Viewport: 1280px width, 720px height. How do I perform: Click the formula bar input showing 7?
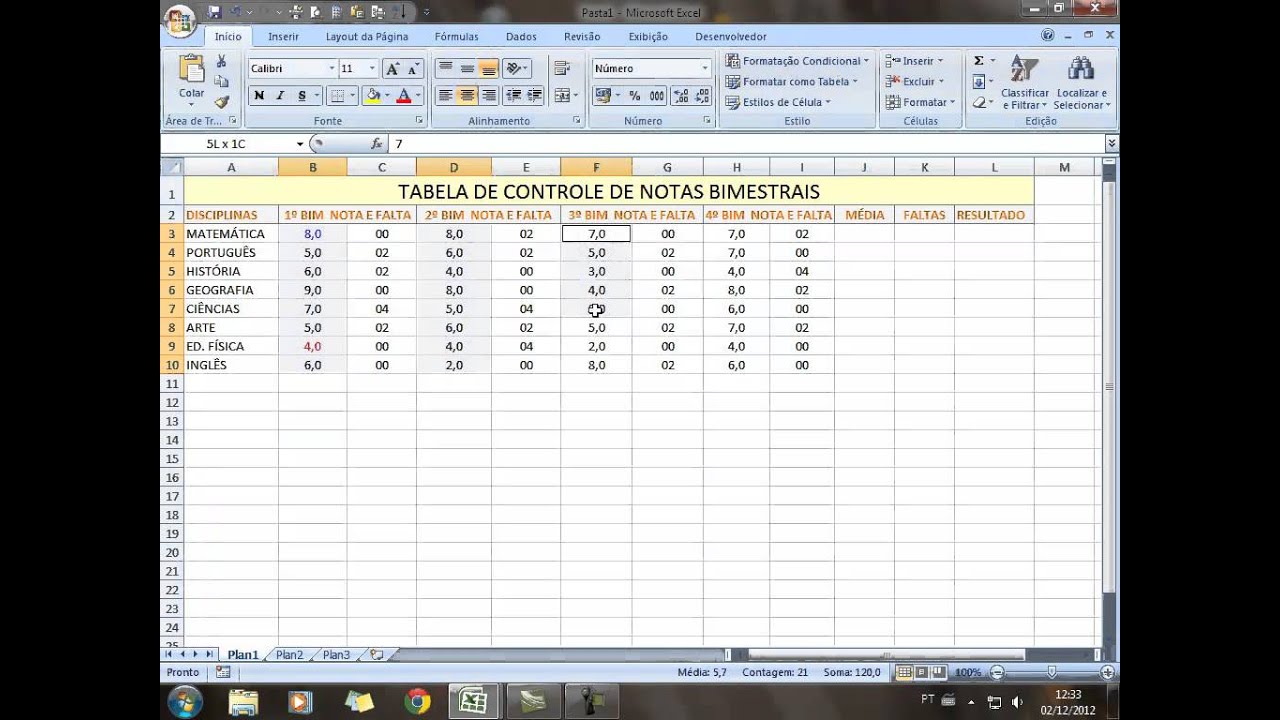pos(746,144)
